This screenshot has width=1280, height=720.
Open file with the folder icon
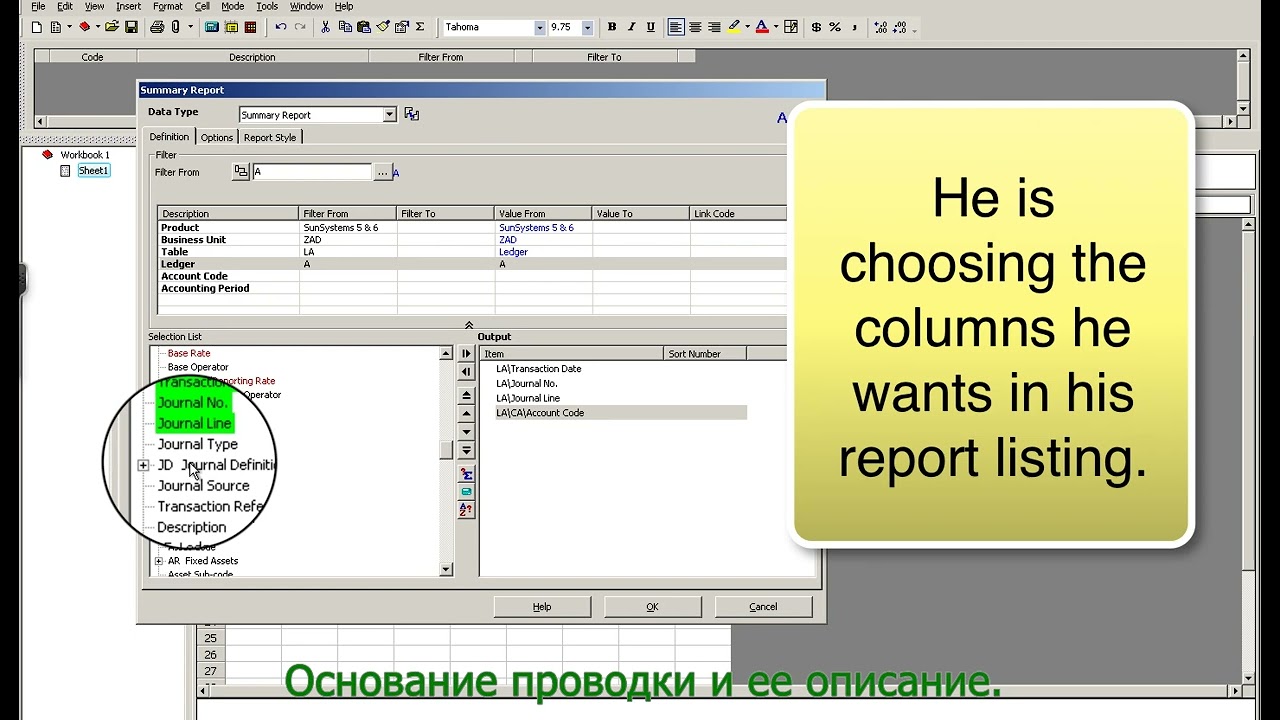(x=112, y=27)
